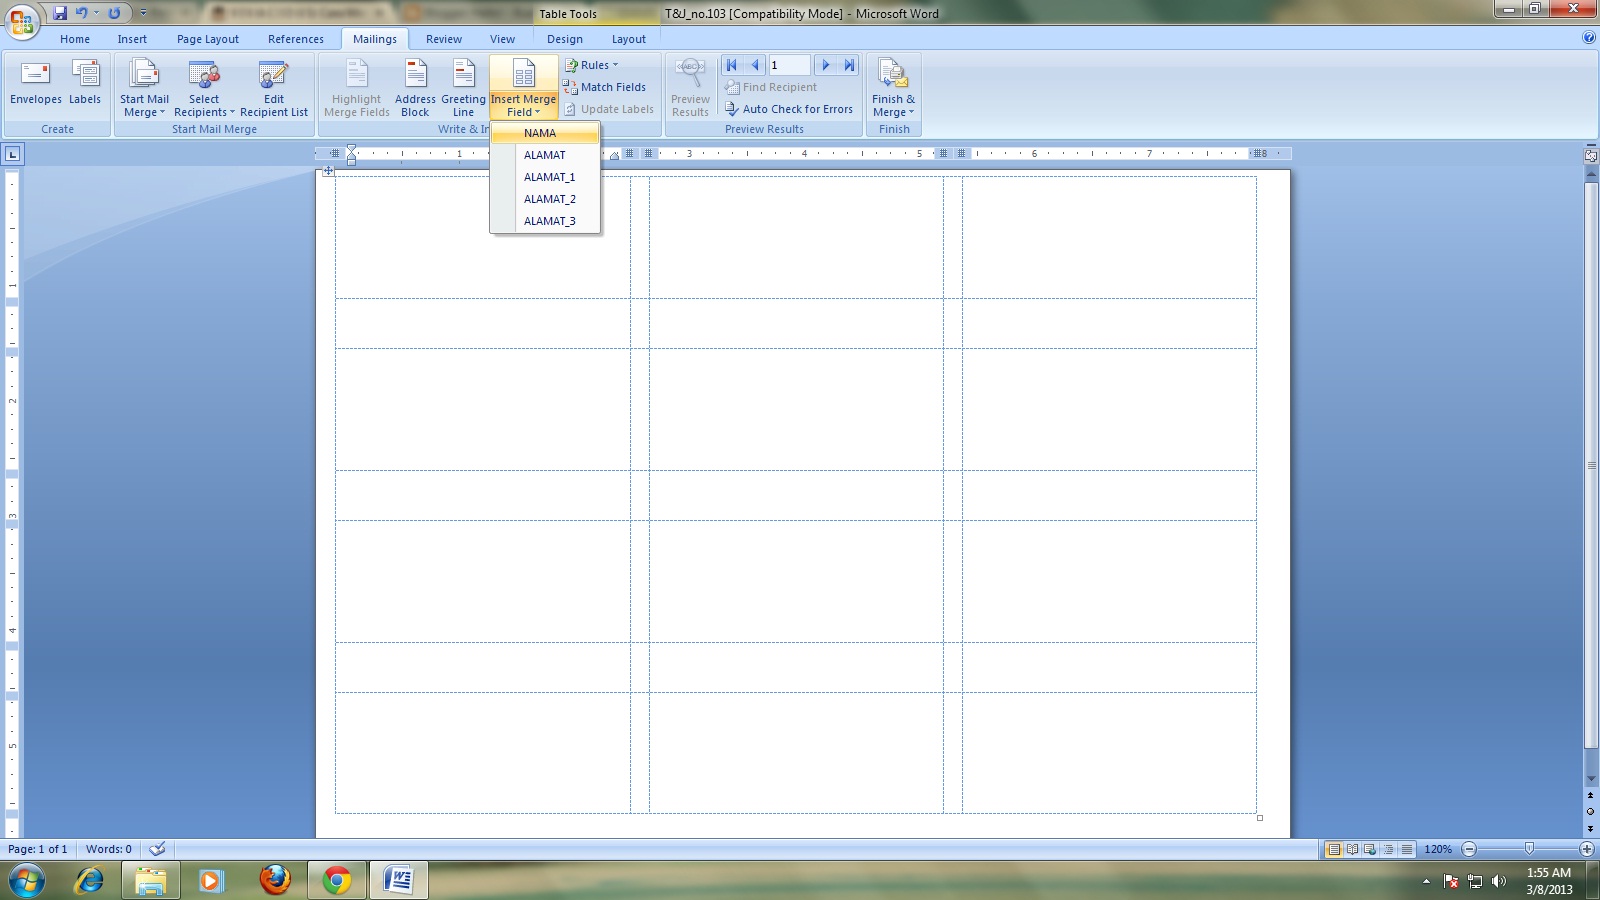Zoom in with the plus button
This screenshot has height=900, width=1600.
point(1587,849)
